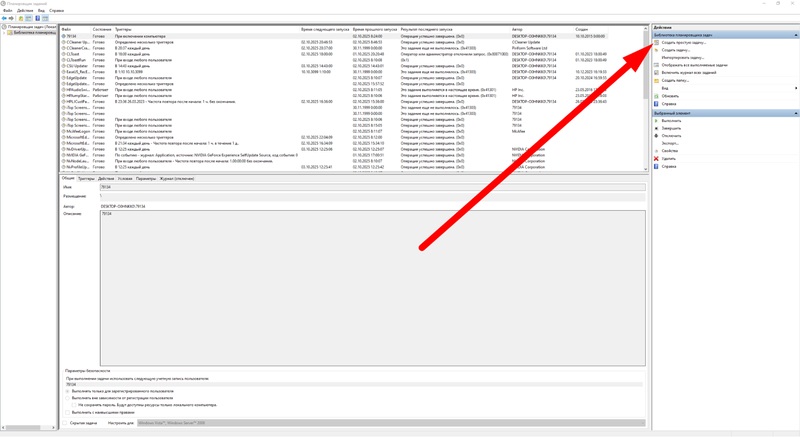Image resolution: width=800 pixels, height=437 pixels.
Task: Click the task list vertical scrollbar
Action: pos(646,100)
